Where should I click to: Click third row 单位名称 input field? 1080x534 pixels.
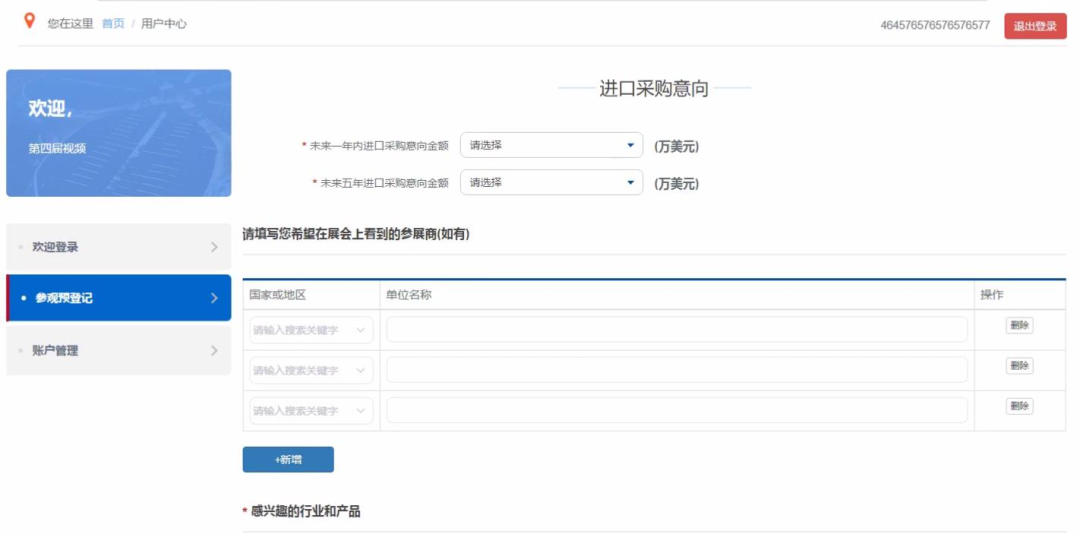click(677, 411)
